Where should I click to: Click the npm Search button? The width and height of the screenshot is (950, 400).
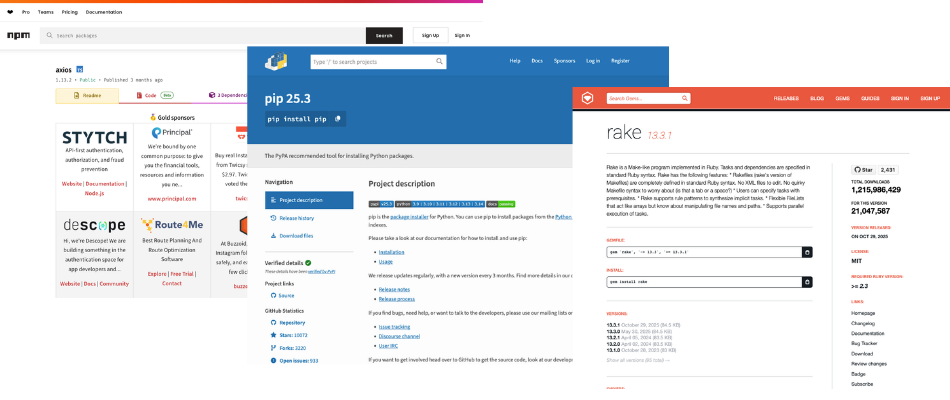[384, 36]
